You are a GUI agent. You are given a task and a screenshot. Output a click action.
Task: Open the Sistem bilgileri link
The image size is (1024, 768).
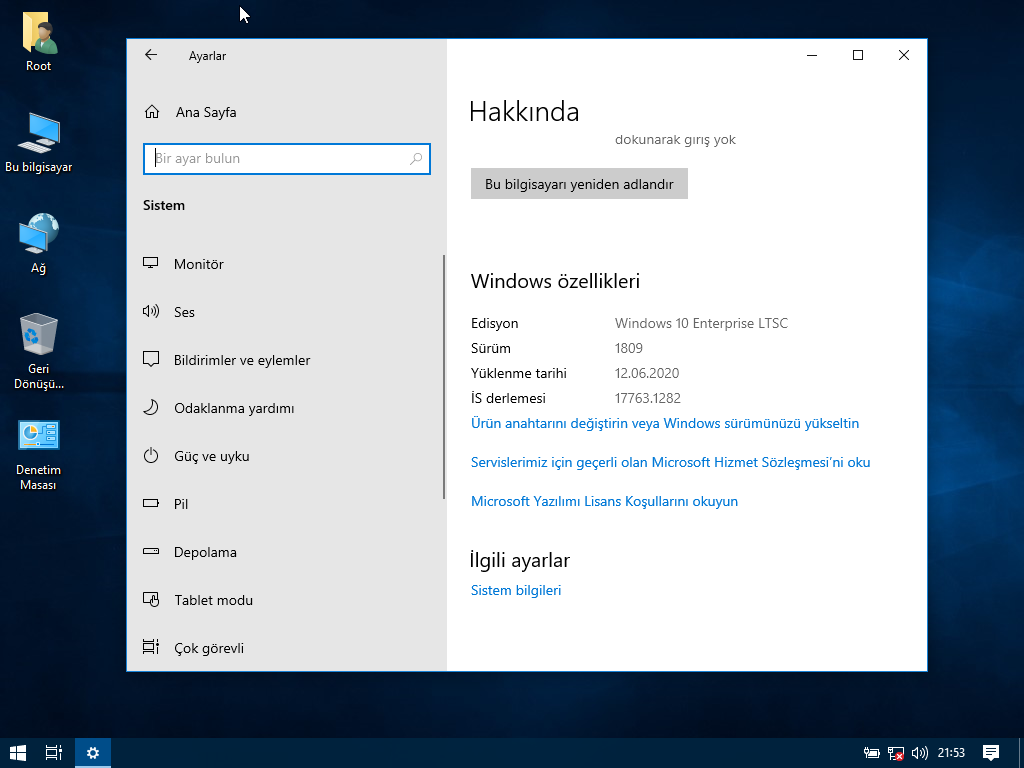pyautogui.click(x=516, y=590)
